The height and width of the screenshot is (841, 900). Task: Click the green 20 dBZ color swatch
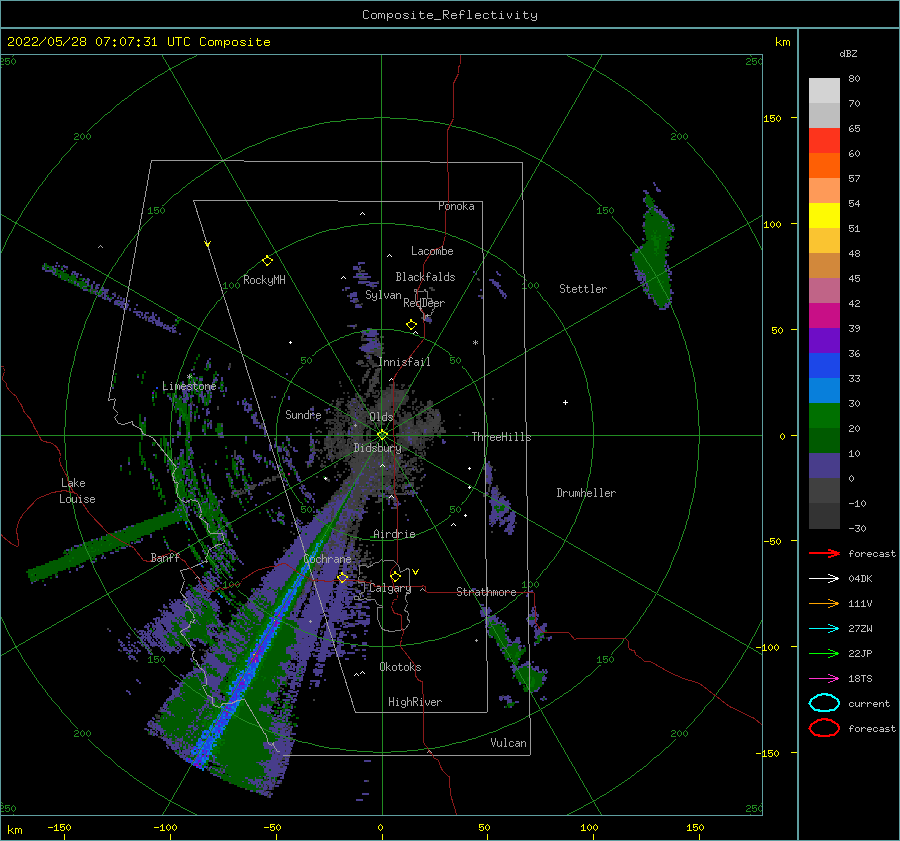(824, 415)
